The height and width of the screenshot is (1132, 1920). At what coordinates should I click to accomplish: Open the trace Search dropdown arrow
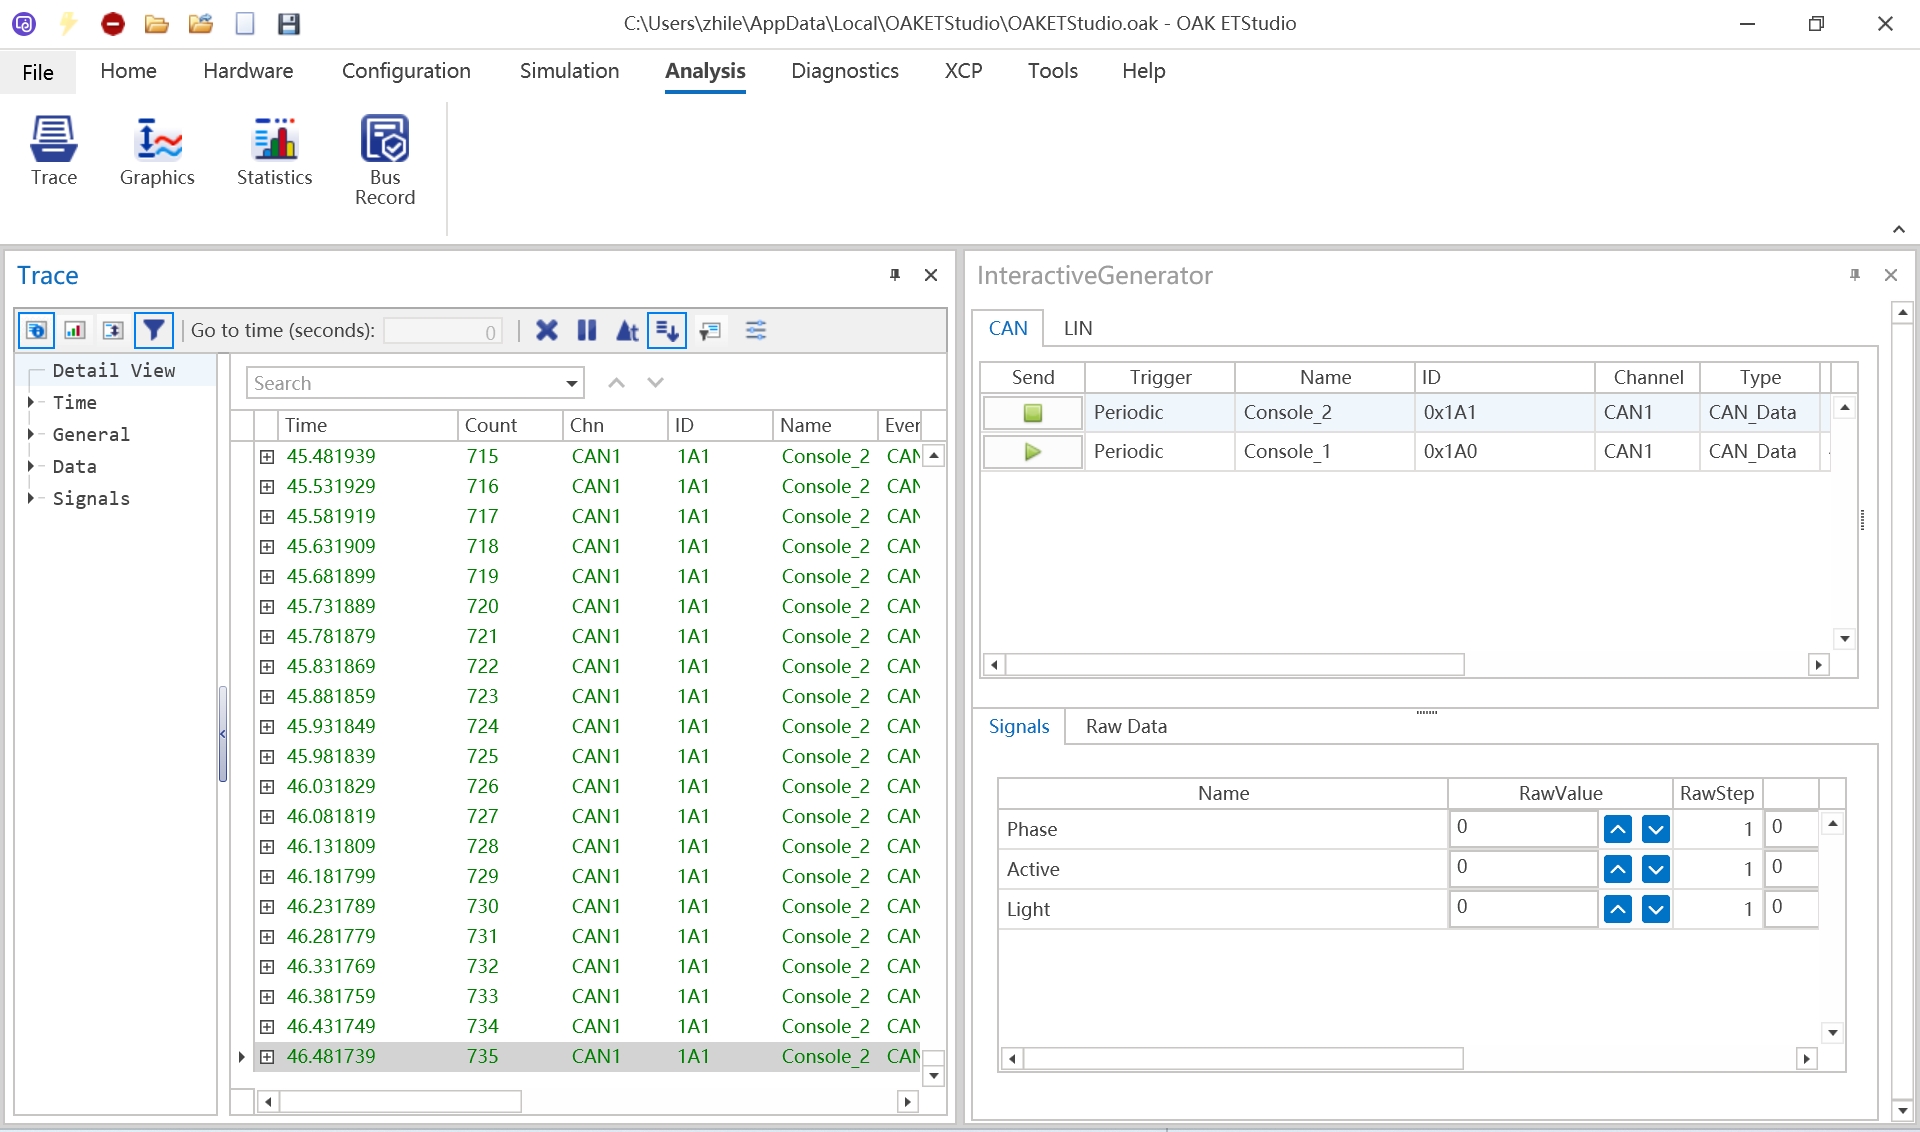pyautogui.click(x=571, y=383)
